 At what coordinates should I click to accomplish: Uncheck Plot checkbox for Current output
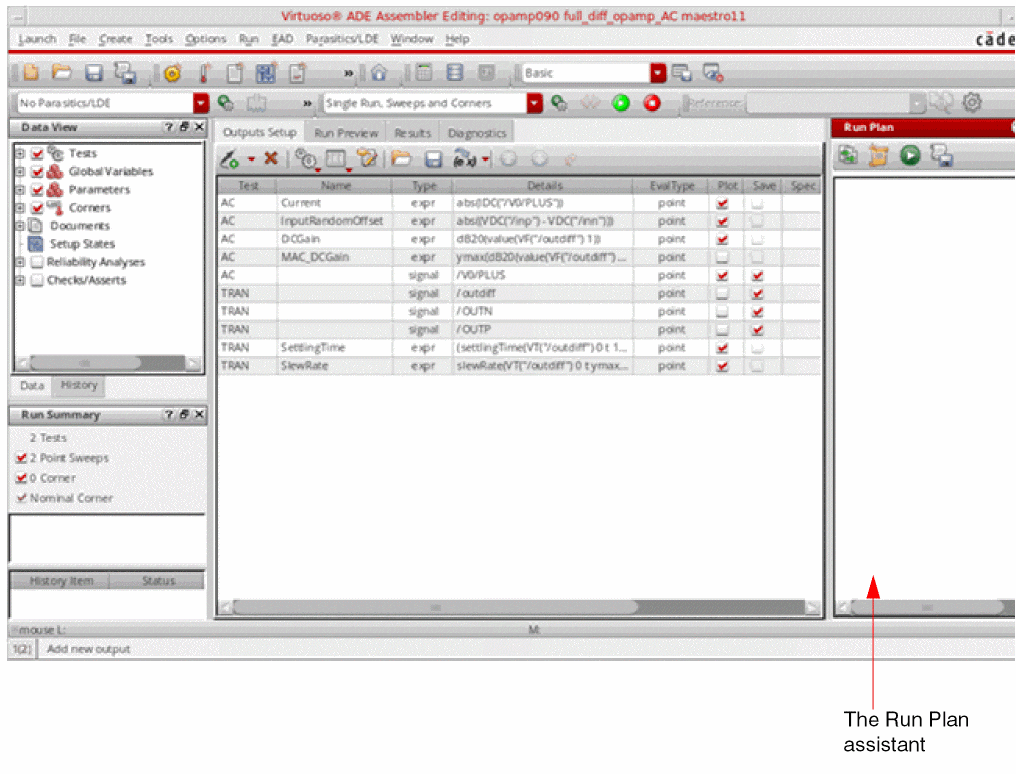[x=722, y=203]
